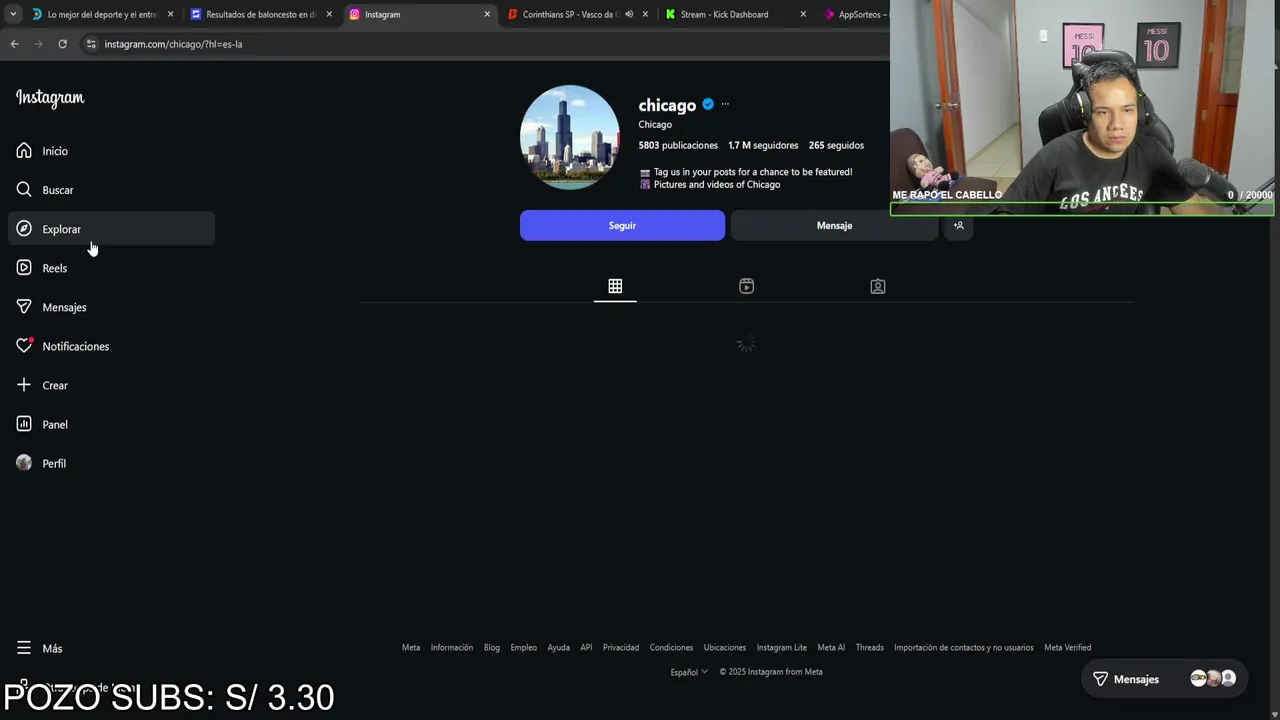Image resolution: width=1280 pixels, height=720 pixels.
Task: Open Explorar compass icon
Action: point(24,229)
